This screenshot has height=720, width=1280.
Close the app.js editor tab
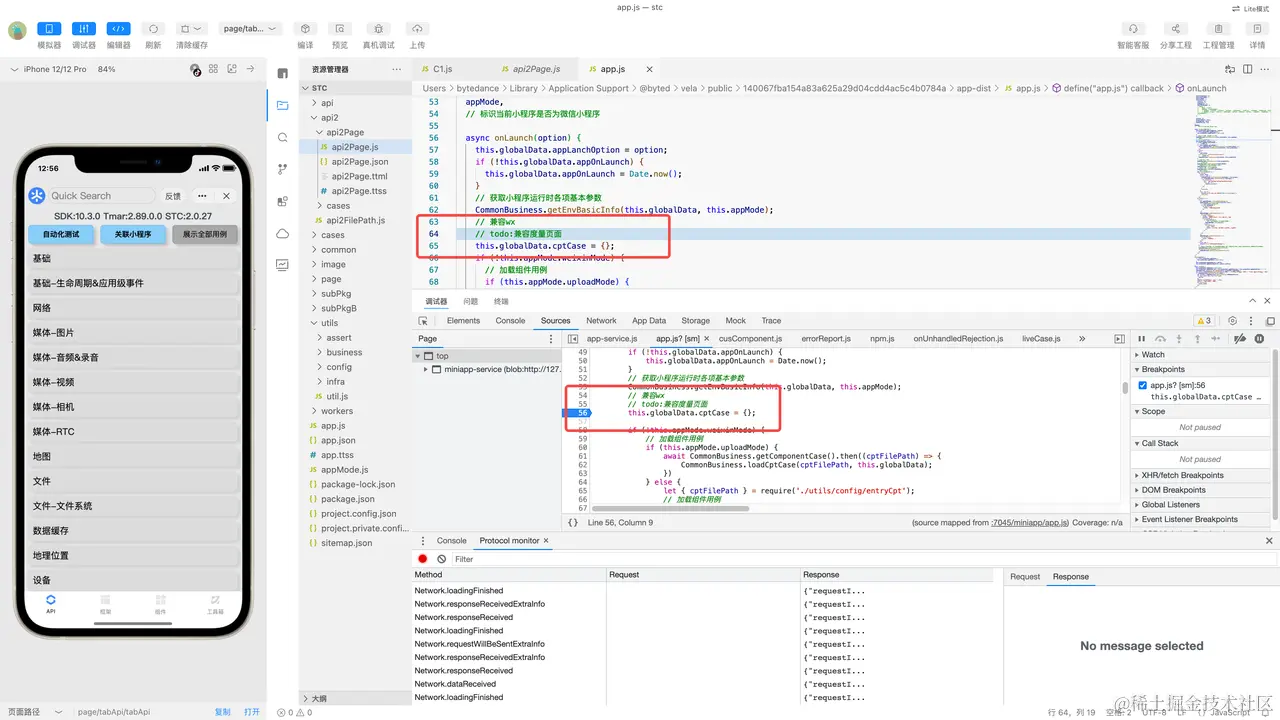(x=649, y=69)
